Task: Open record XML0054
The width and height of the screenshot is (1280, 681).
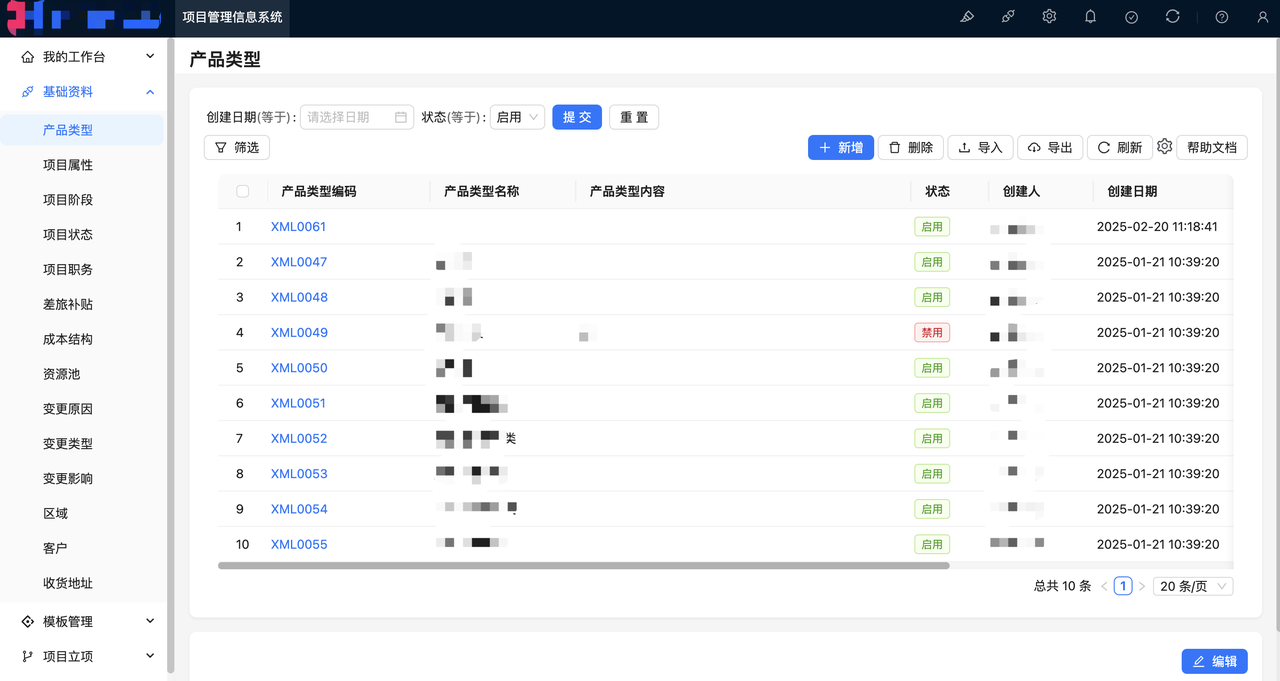Action: click(299, 509)
